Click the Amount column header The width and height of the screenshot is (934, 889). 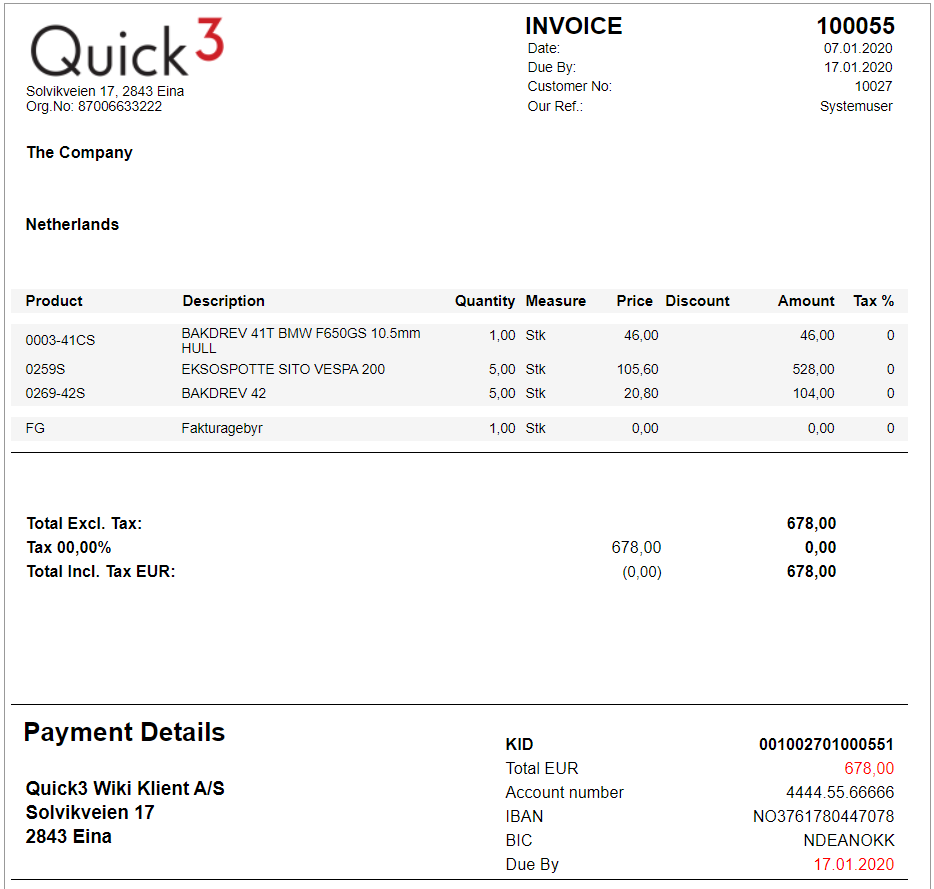pyautogui.click(x=806, y=301)
